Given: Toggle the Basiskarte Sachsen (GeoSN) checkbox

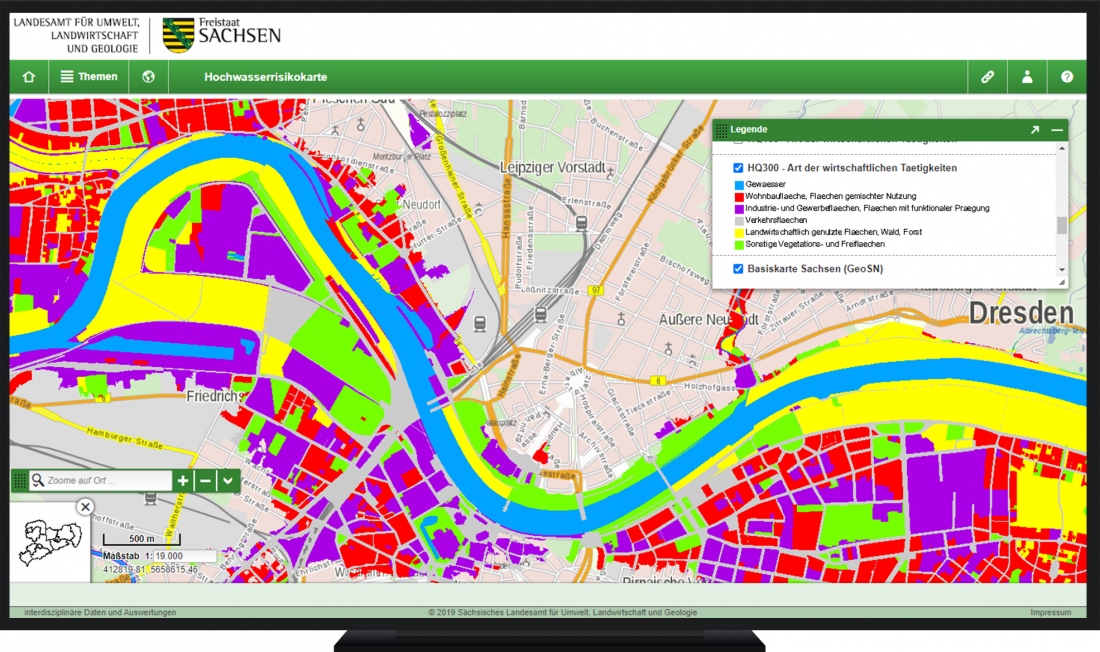Looking at the screenshot, I should (x=738, y=269).
